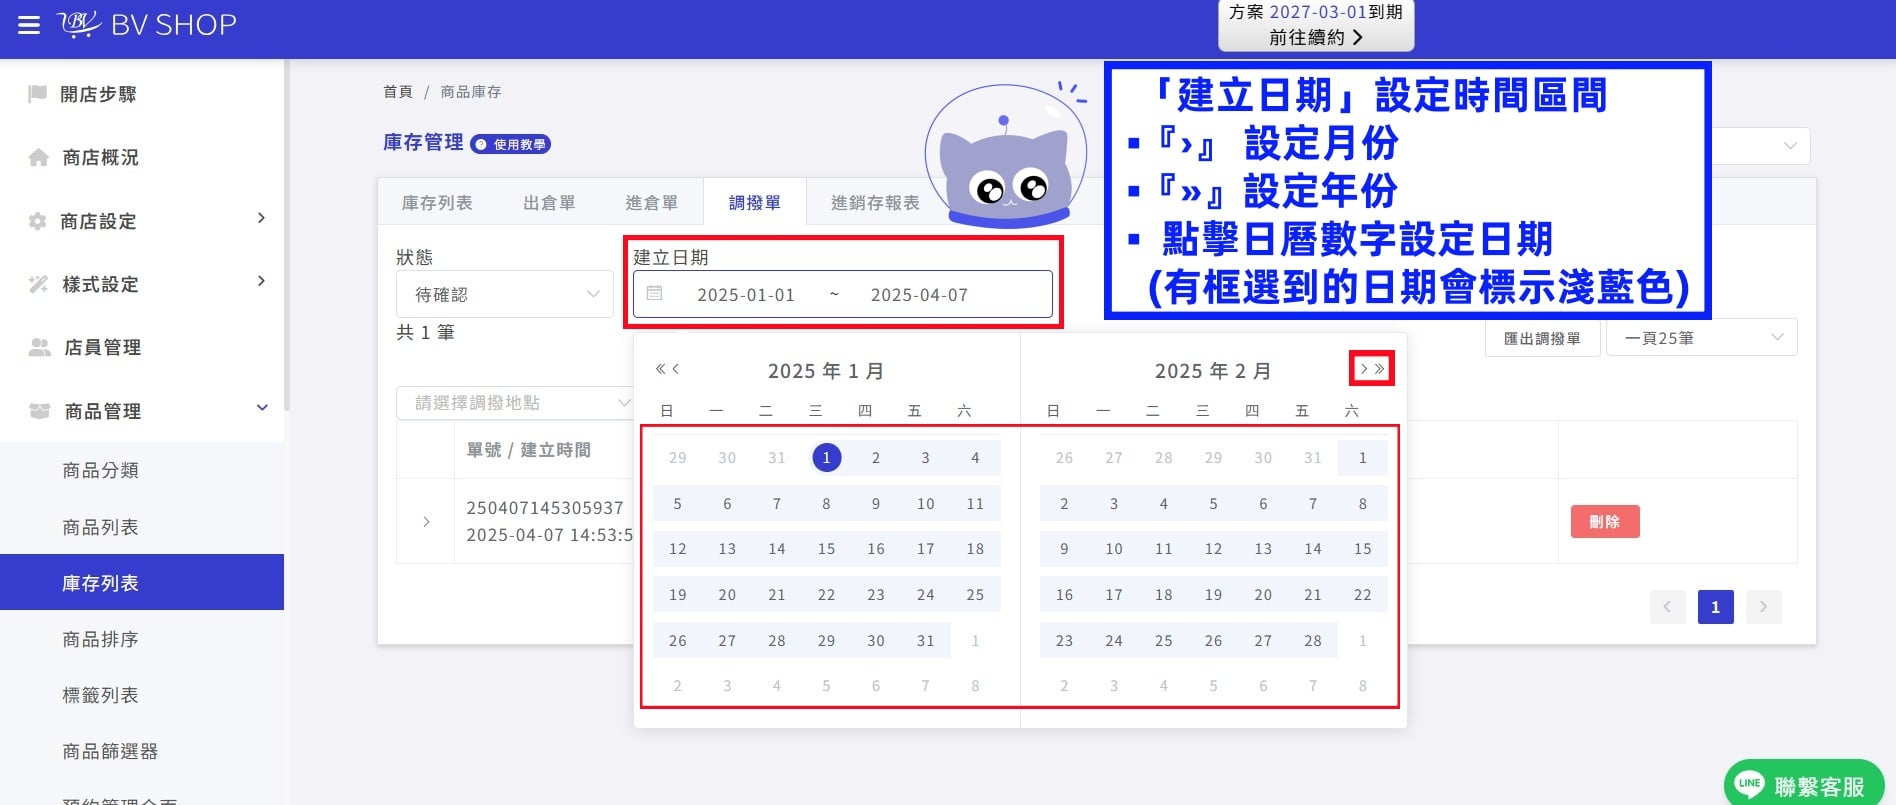Select January 15 in the 2025年1月 calendar
The image size is (1896, 805).
click(826, 549)
